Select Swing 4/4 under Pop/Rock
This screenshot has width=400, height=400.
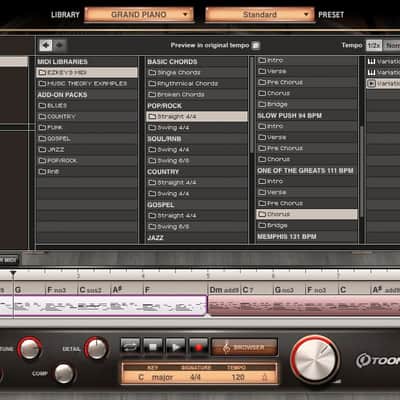(197, 128)
